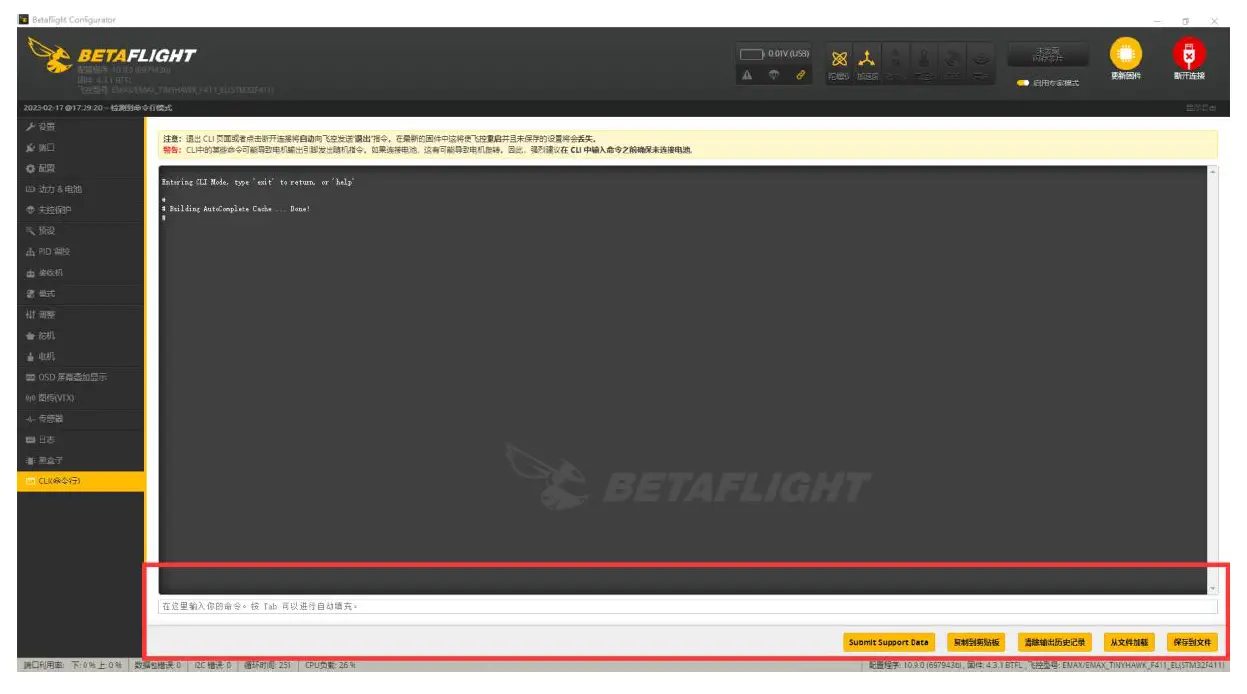Image resolution: width=1247 pixels, height=694 pixels.
Task: Open the 配置 configuration tab with gear icon
Action: 80,169
